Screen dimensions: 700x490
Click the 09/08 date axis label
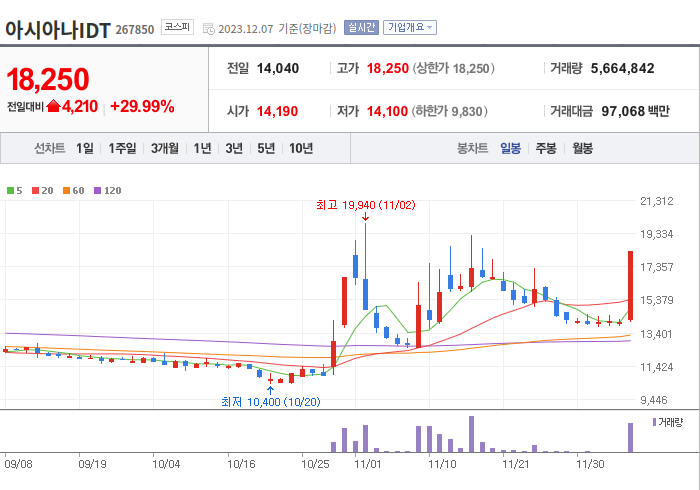[x=18, y=464]
